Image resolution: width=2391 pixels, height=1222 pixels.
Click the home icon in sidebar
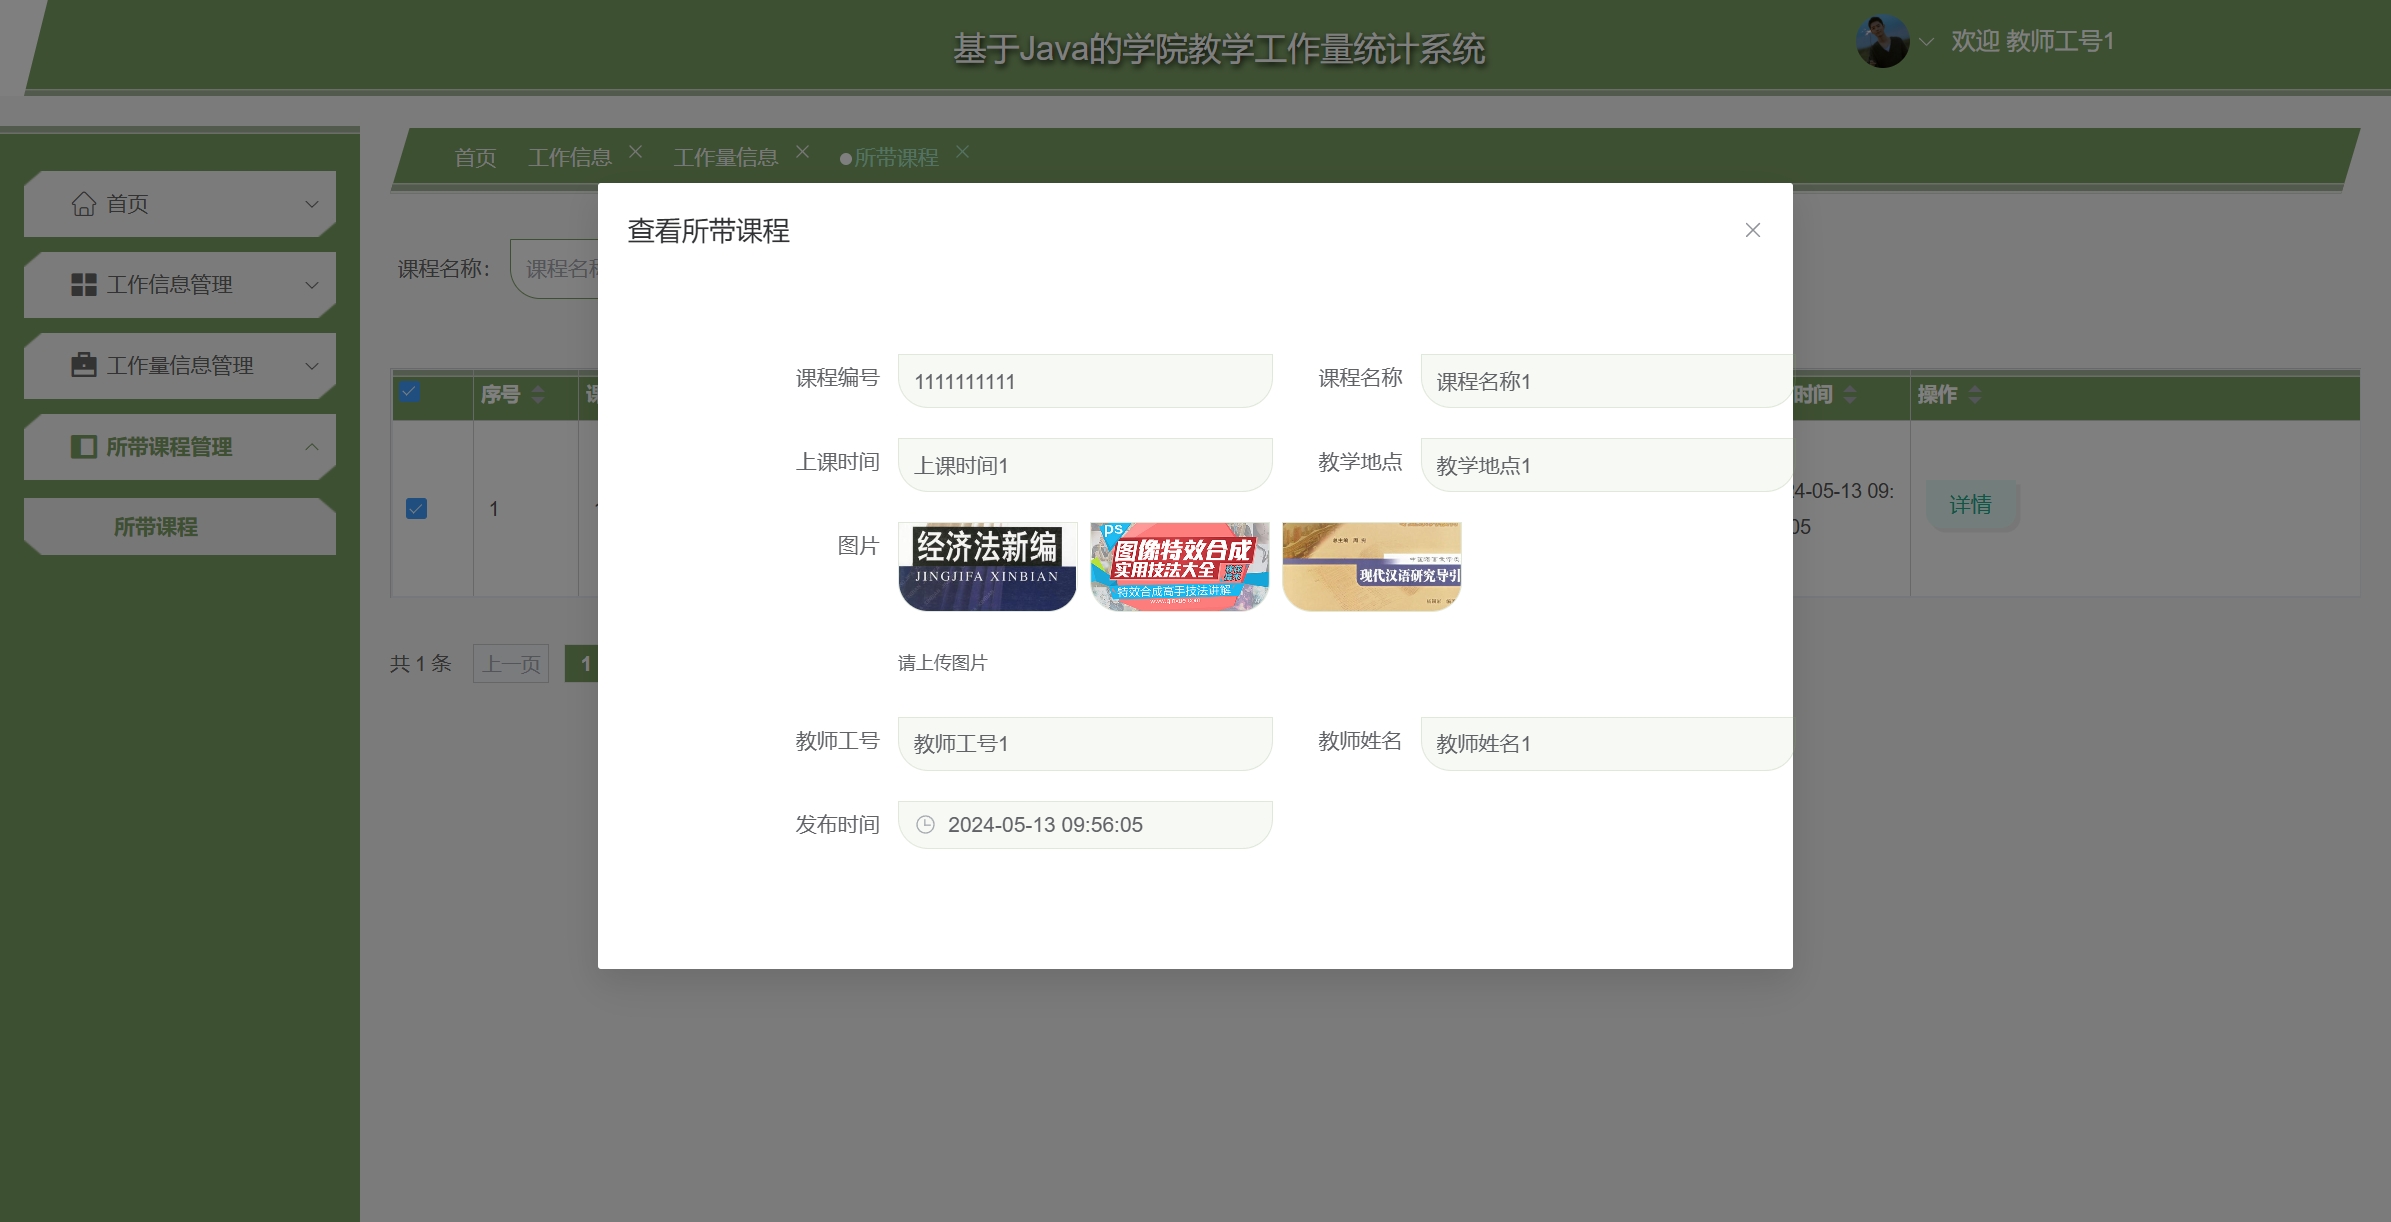(x=84, y=204)
